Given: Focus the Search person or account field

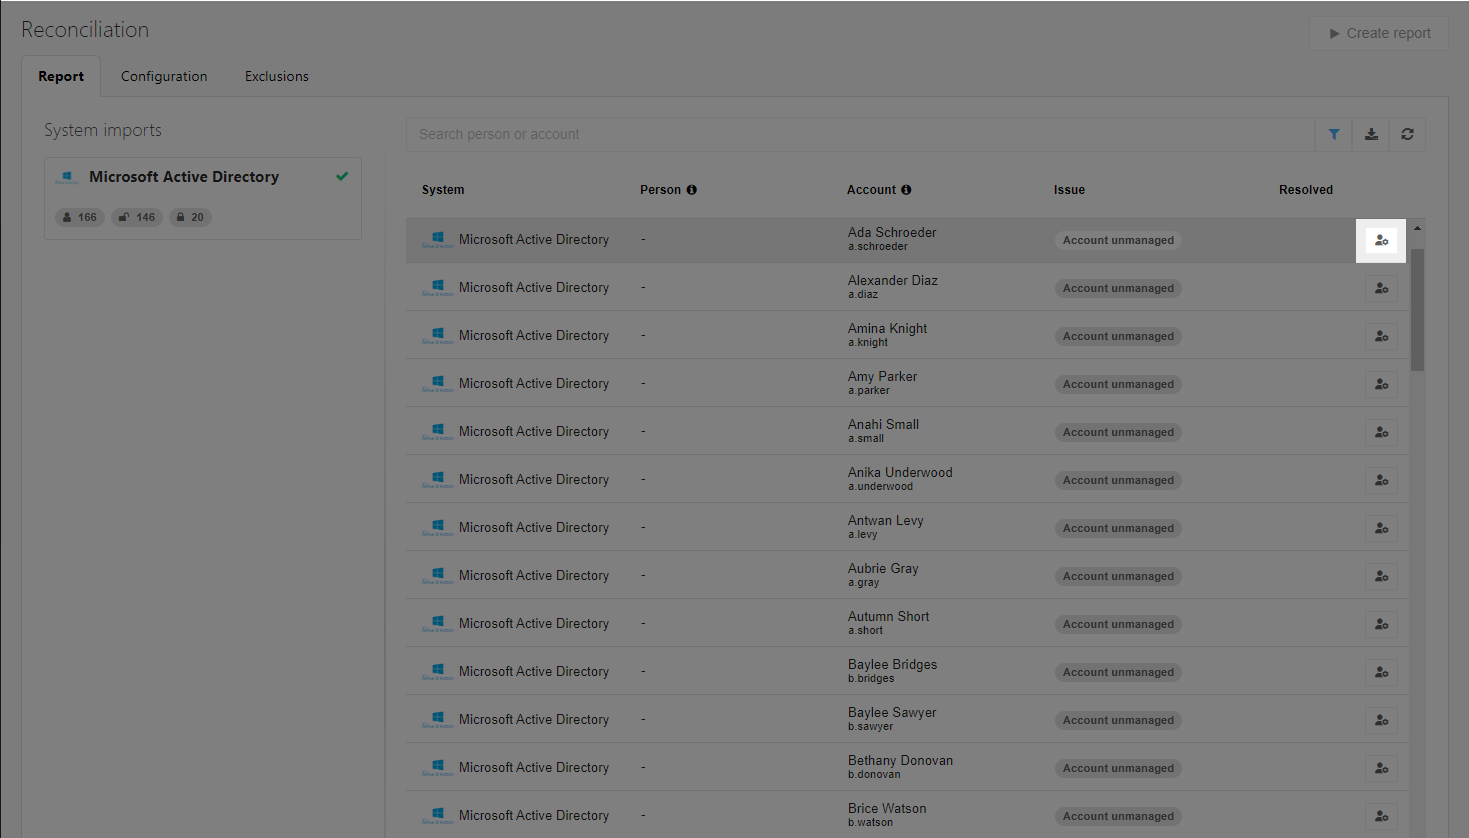Looking at the screenshot, I should click(860, 134).
